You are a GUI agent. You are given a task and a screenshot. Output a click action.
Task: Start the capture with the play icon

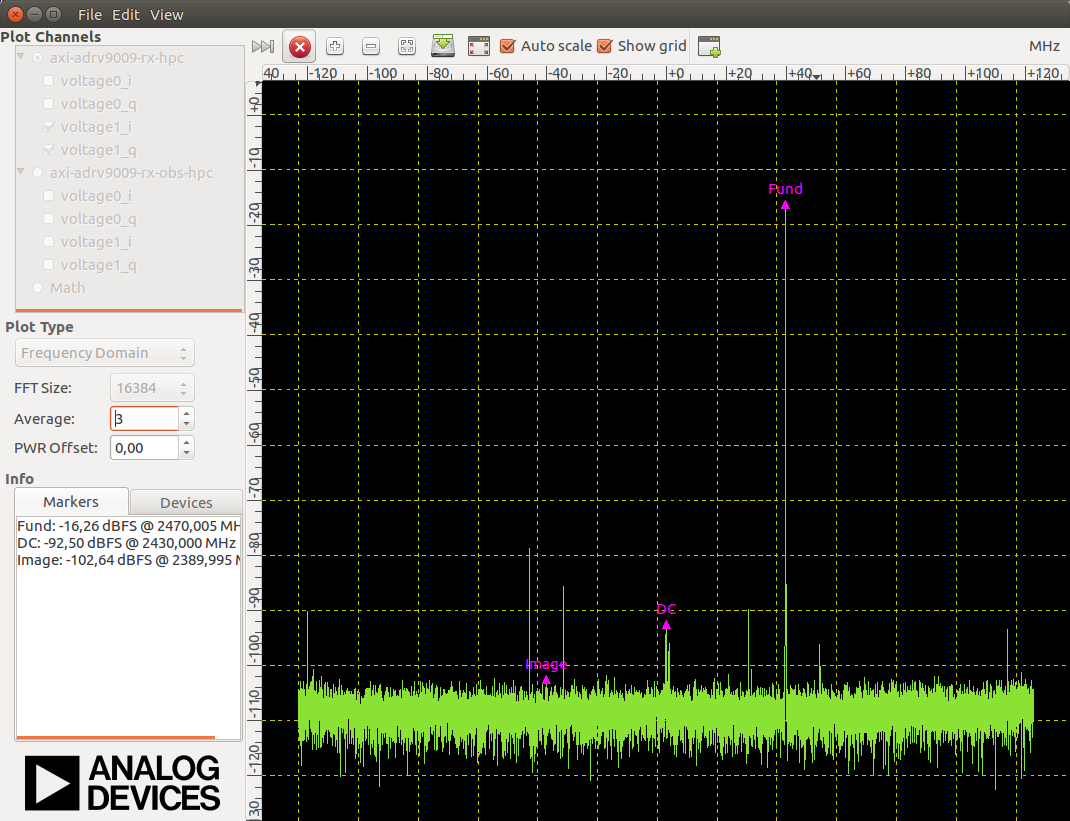click(263, 46)
